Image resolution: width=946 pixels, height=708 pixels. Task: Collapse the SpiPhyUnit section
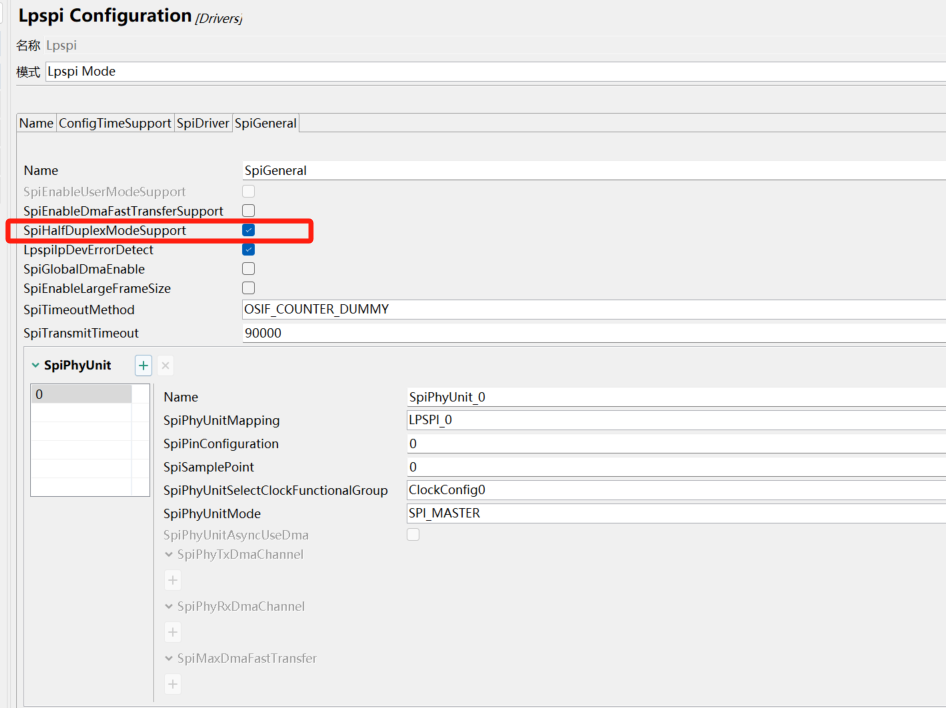[x=36, y=366]
